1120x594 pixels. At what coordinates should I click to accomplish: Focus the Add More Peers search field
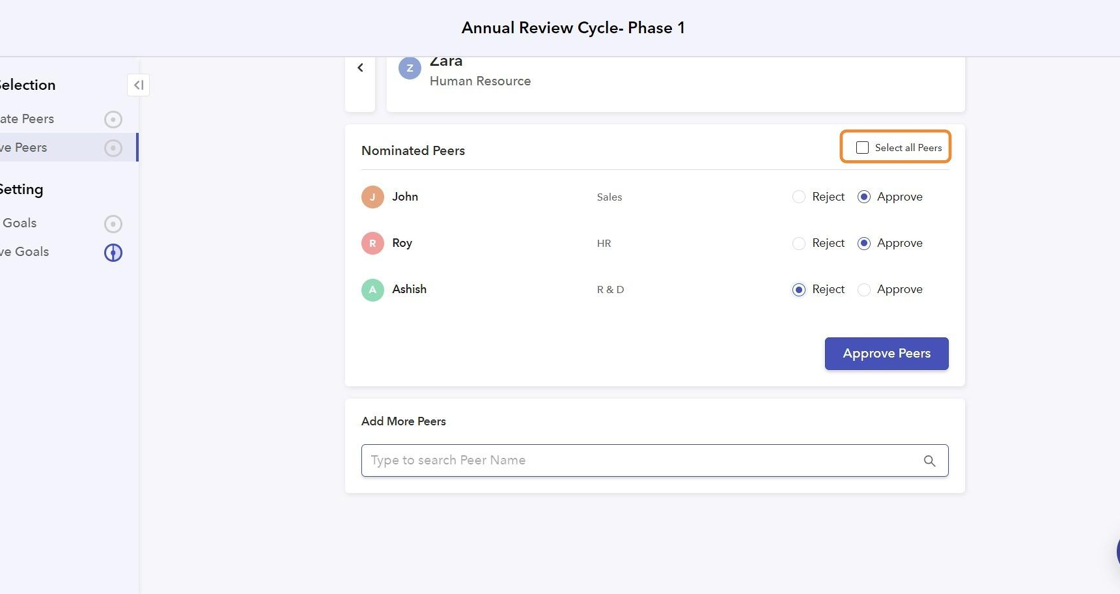[640, 461]
